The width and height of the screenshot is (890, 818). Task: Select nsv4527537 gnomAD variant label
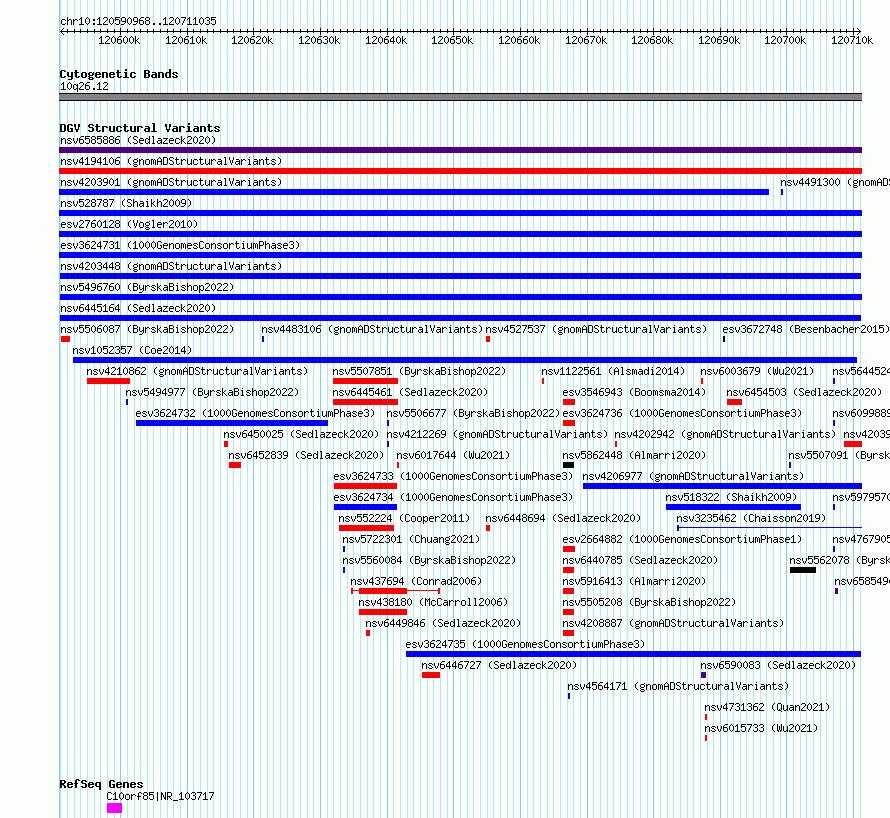click(x=596, y=329)
